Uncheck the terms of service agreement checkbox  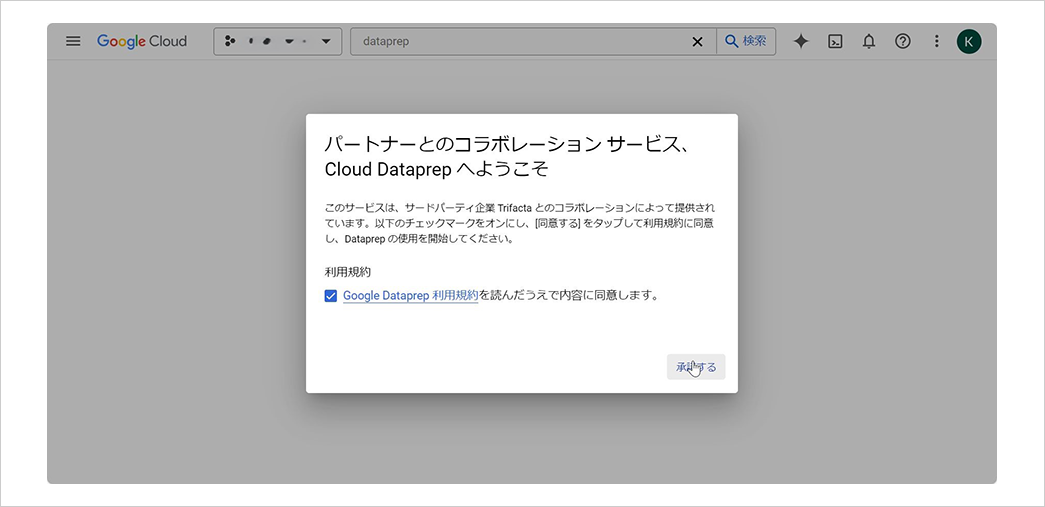click(x=331, y=296)
